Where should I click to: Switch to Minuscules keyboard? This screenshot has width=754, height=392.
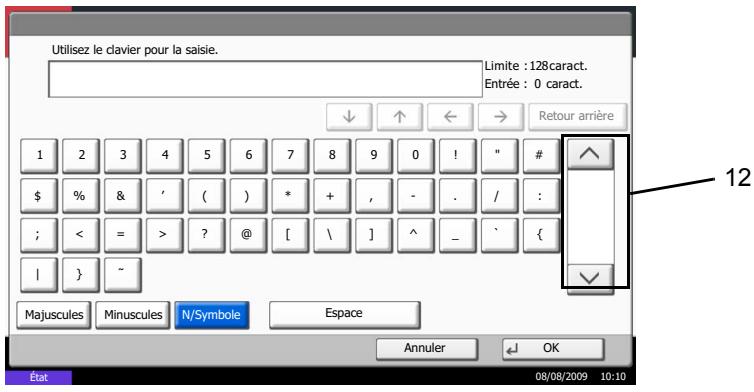click(133, 315)
